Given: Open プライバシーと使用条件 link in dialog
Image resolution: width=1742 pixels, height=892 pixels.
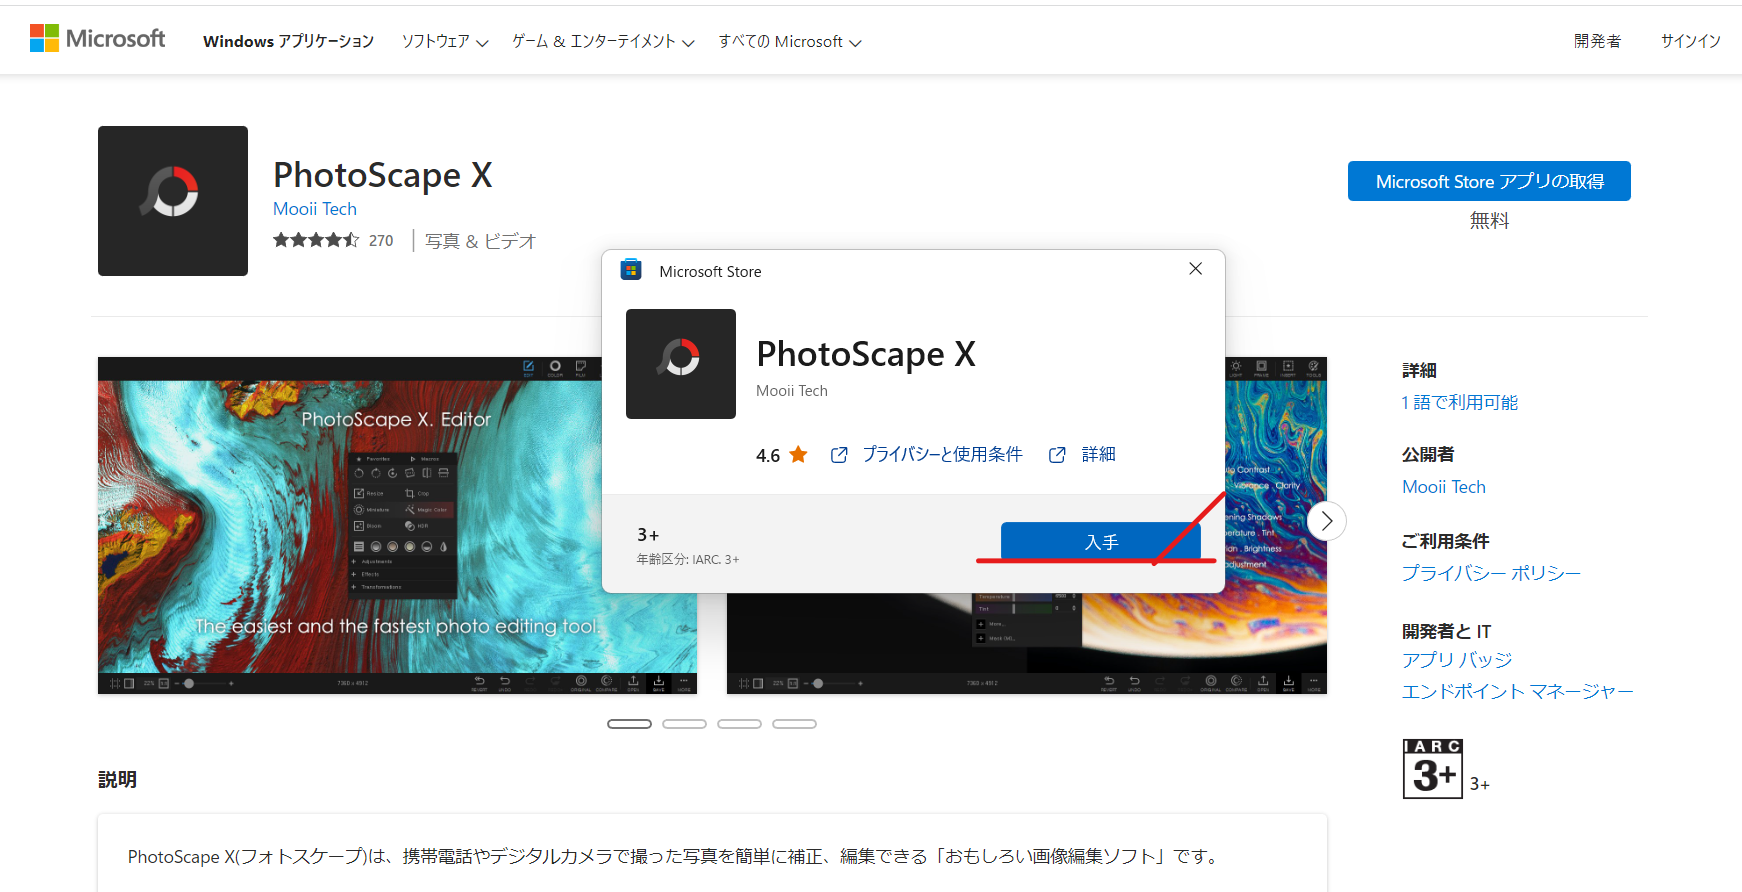Looking at the screenshot, I should [942, 455].
